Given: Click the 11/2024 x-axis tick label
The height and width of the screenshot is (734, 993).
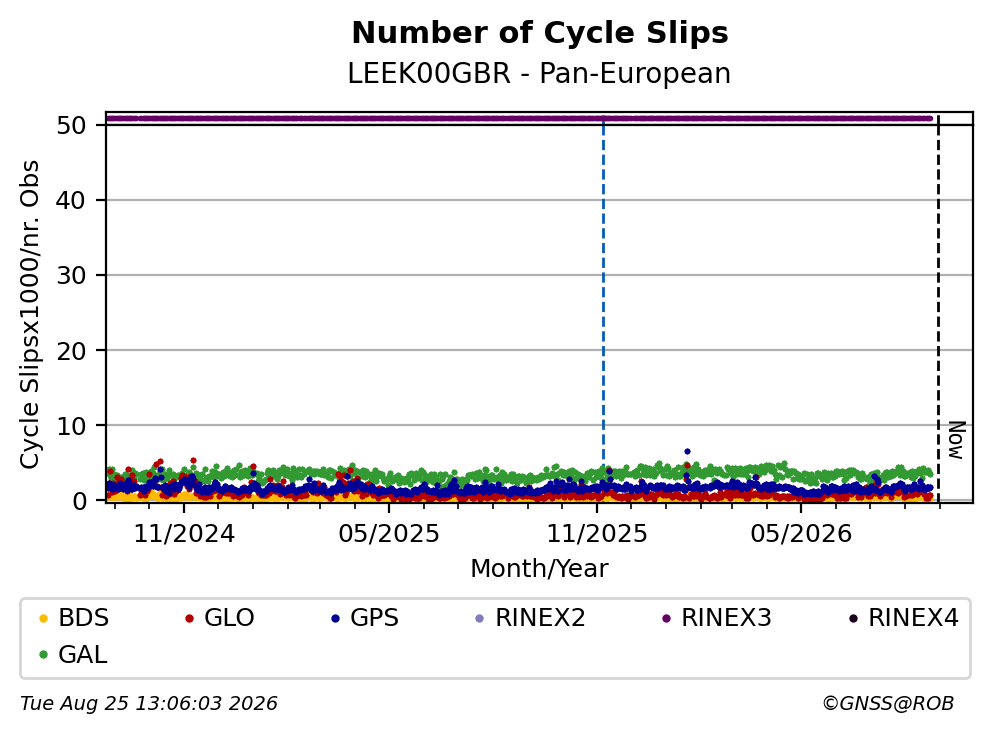Looking at the screenshot, I should pyautogui.click(x=184, y=534).
